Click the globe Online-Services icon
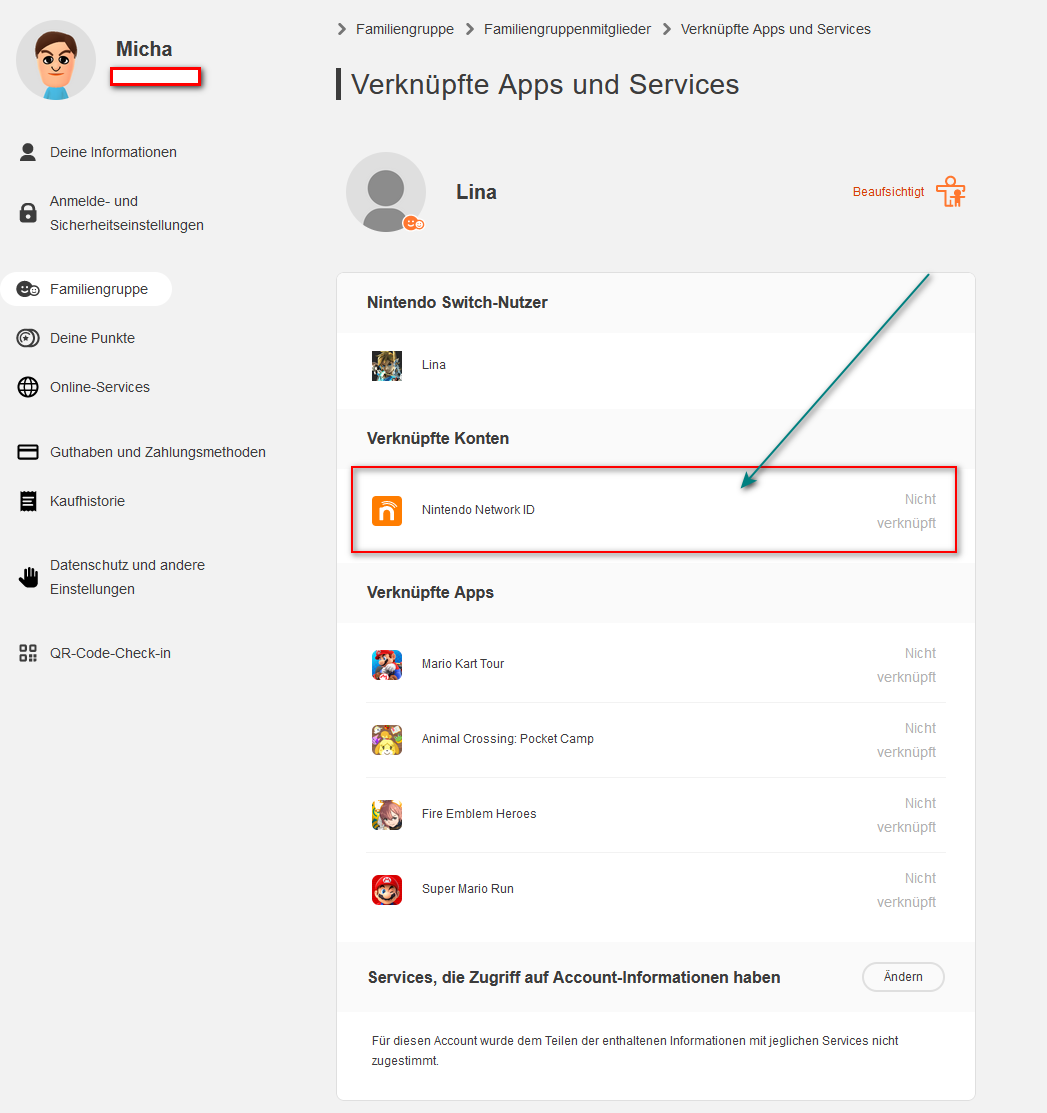 pyautogui.click(x=28, y=387)
